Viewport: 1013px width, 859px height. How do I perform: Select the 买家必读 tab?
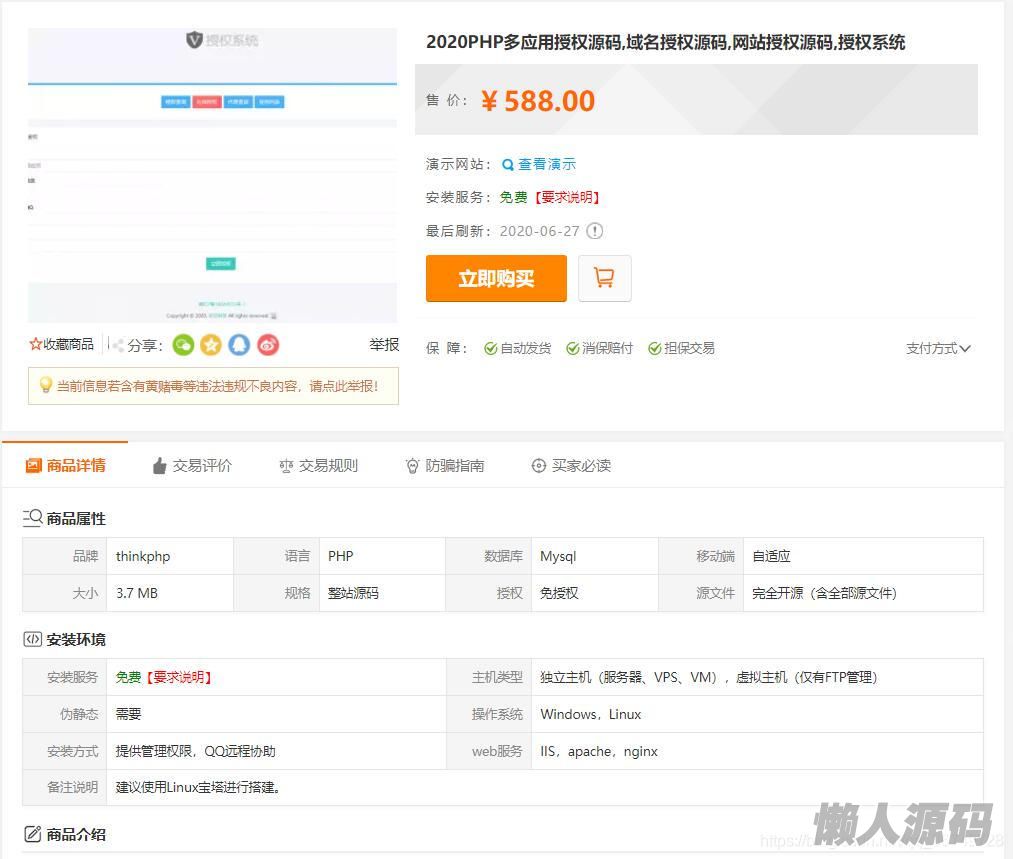[571, 465]
